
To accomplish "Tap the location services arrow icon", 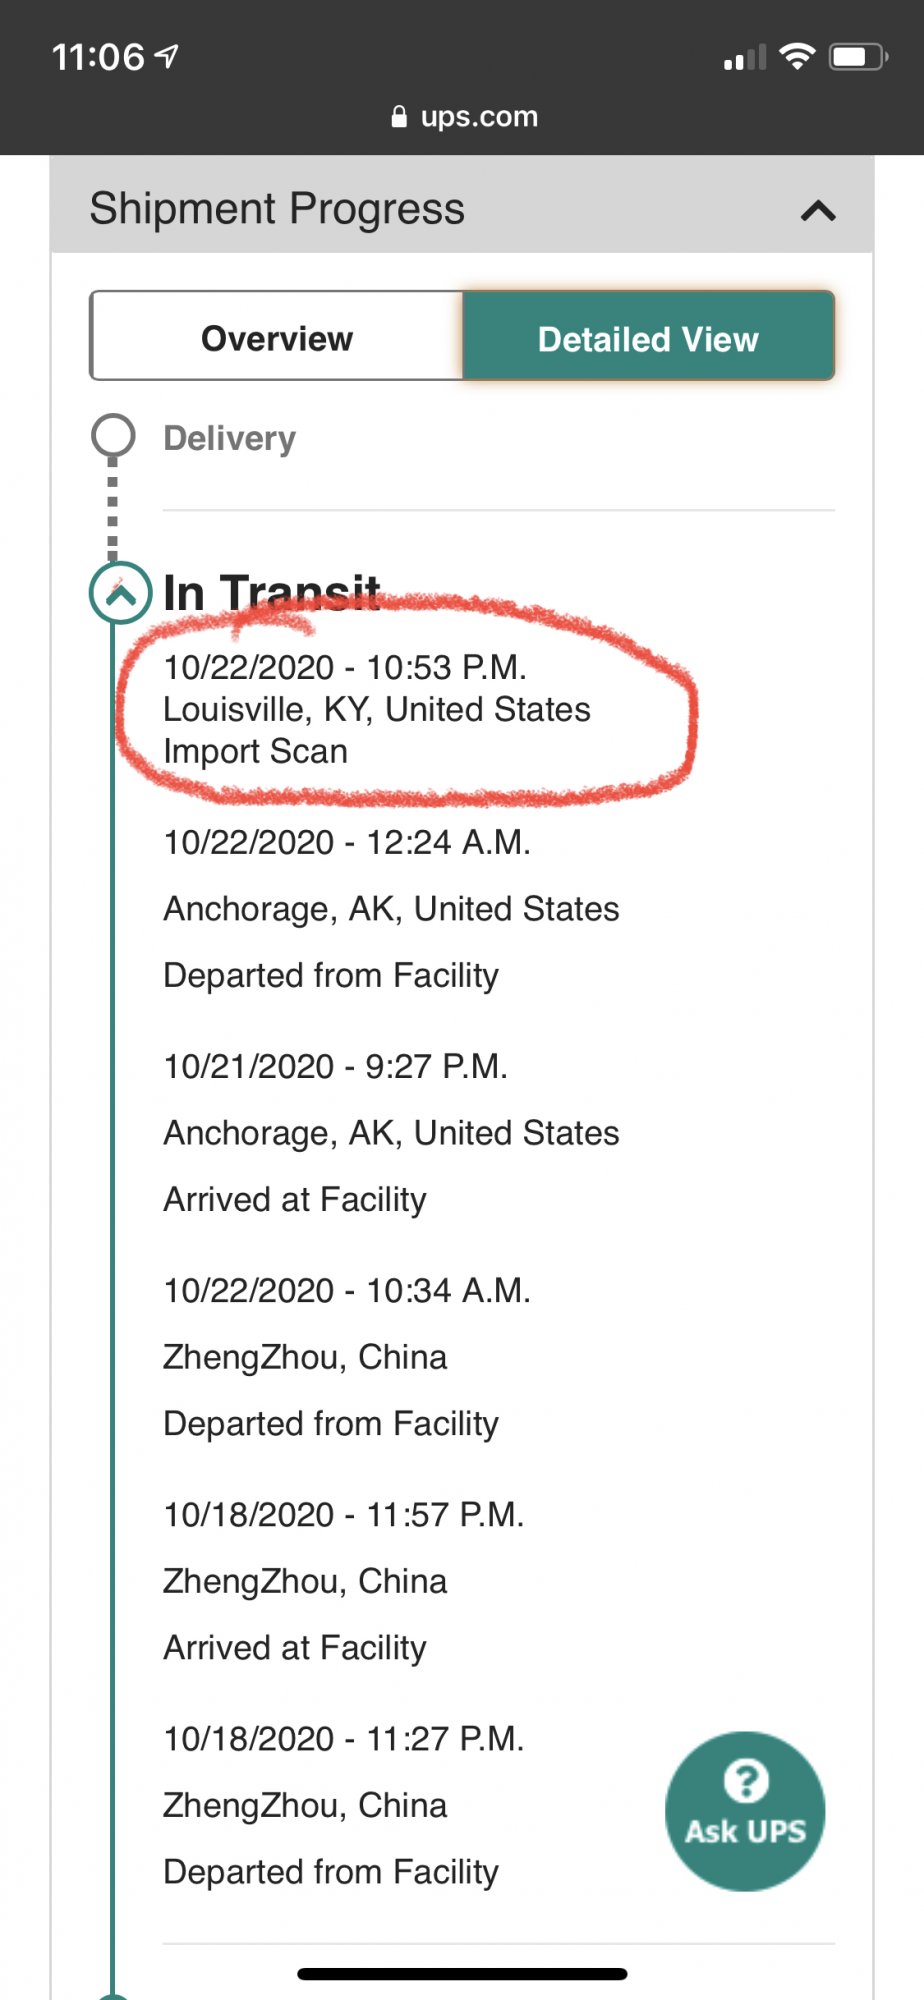I will pyautogui.click(x=168, y=57).
